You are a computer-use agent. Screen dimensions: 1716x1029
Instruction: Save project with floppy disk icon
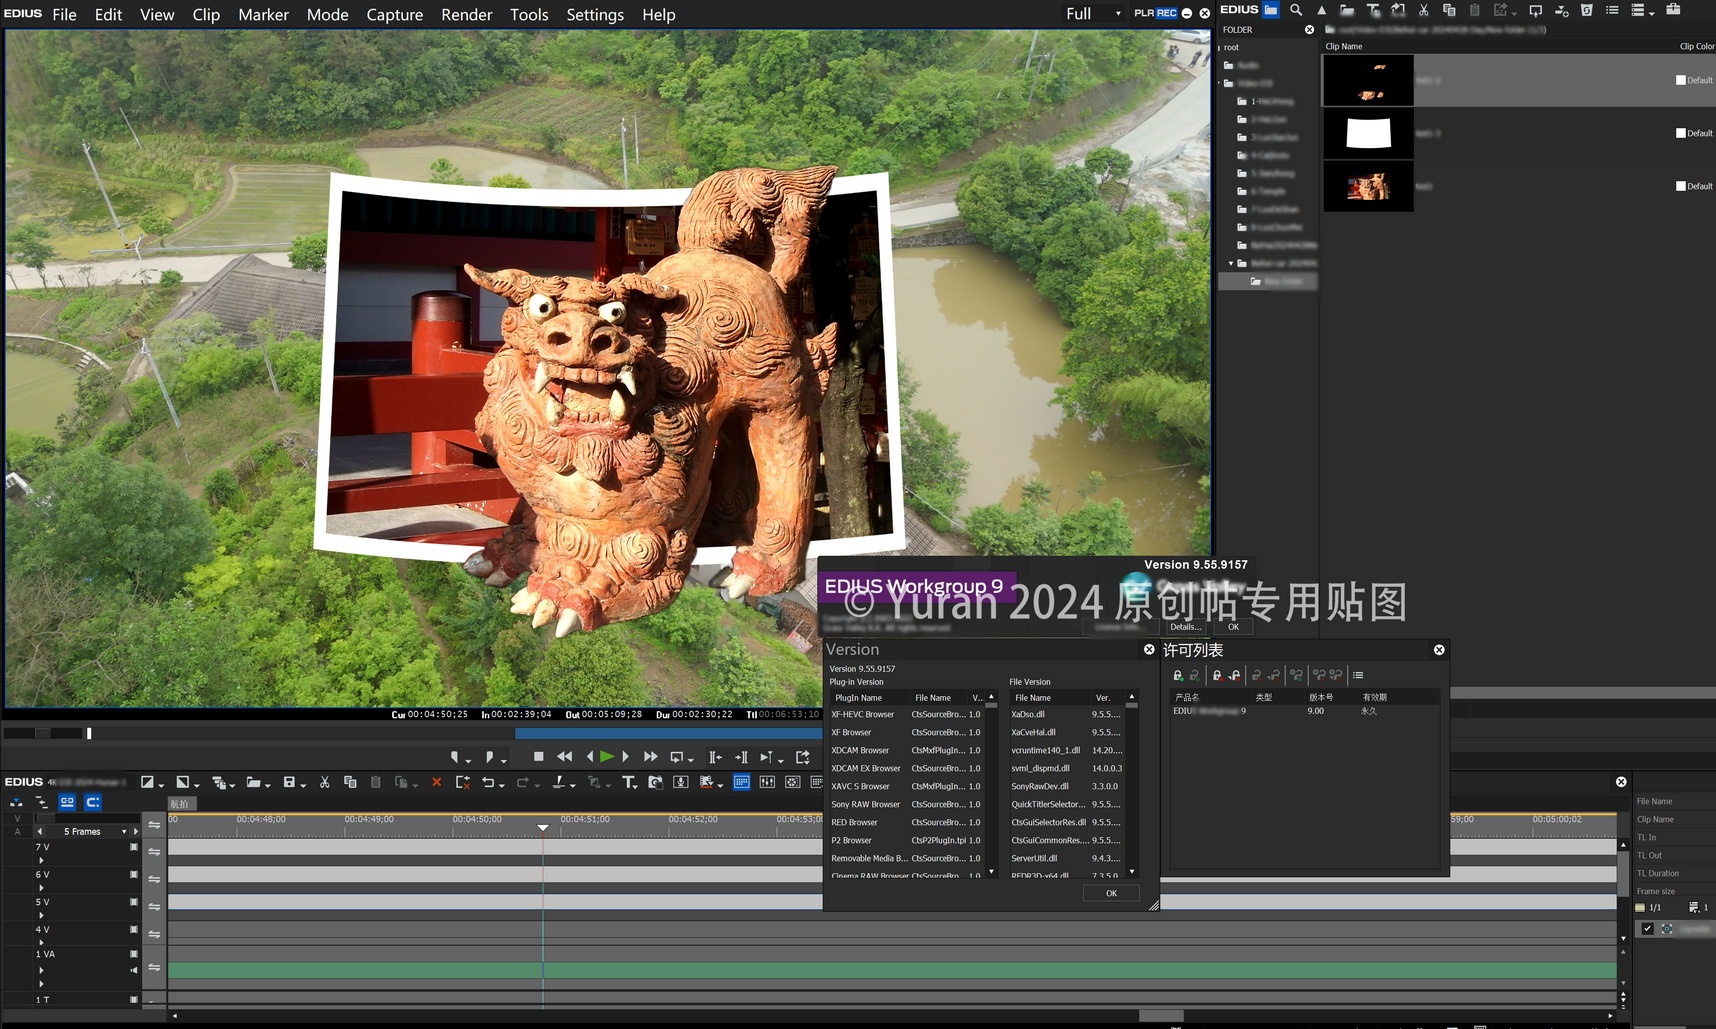[288, 782]
